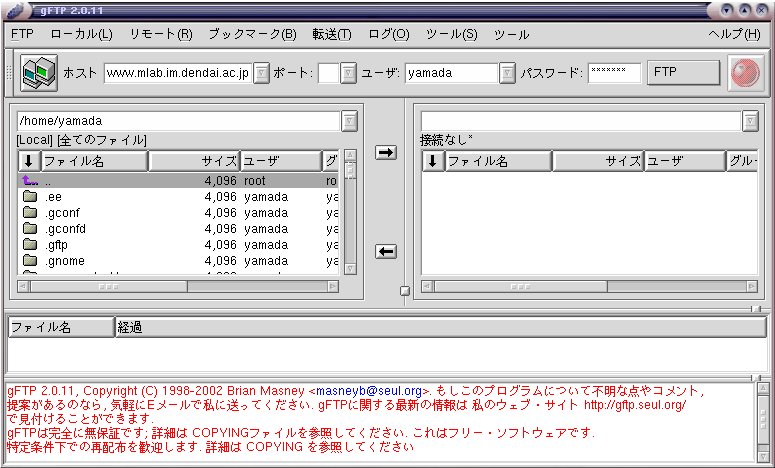Click the host address input field
775x468 pixels.
[178, 73]
